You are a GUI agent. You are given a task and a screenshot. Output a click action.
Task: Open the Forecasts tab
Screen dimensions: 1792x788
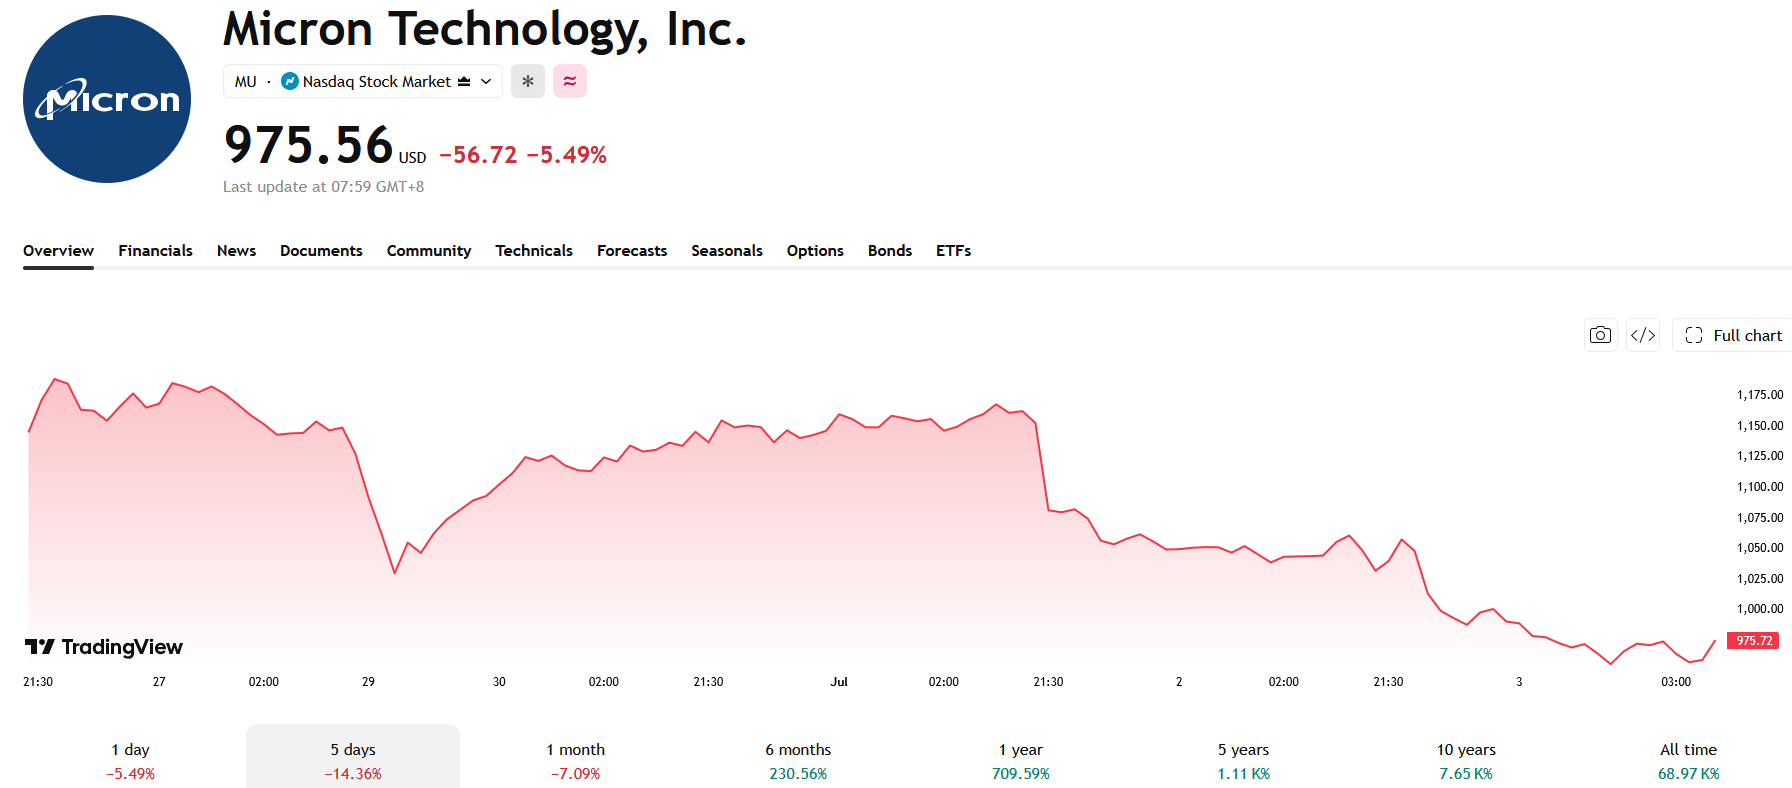632,250
